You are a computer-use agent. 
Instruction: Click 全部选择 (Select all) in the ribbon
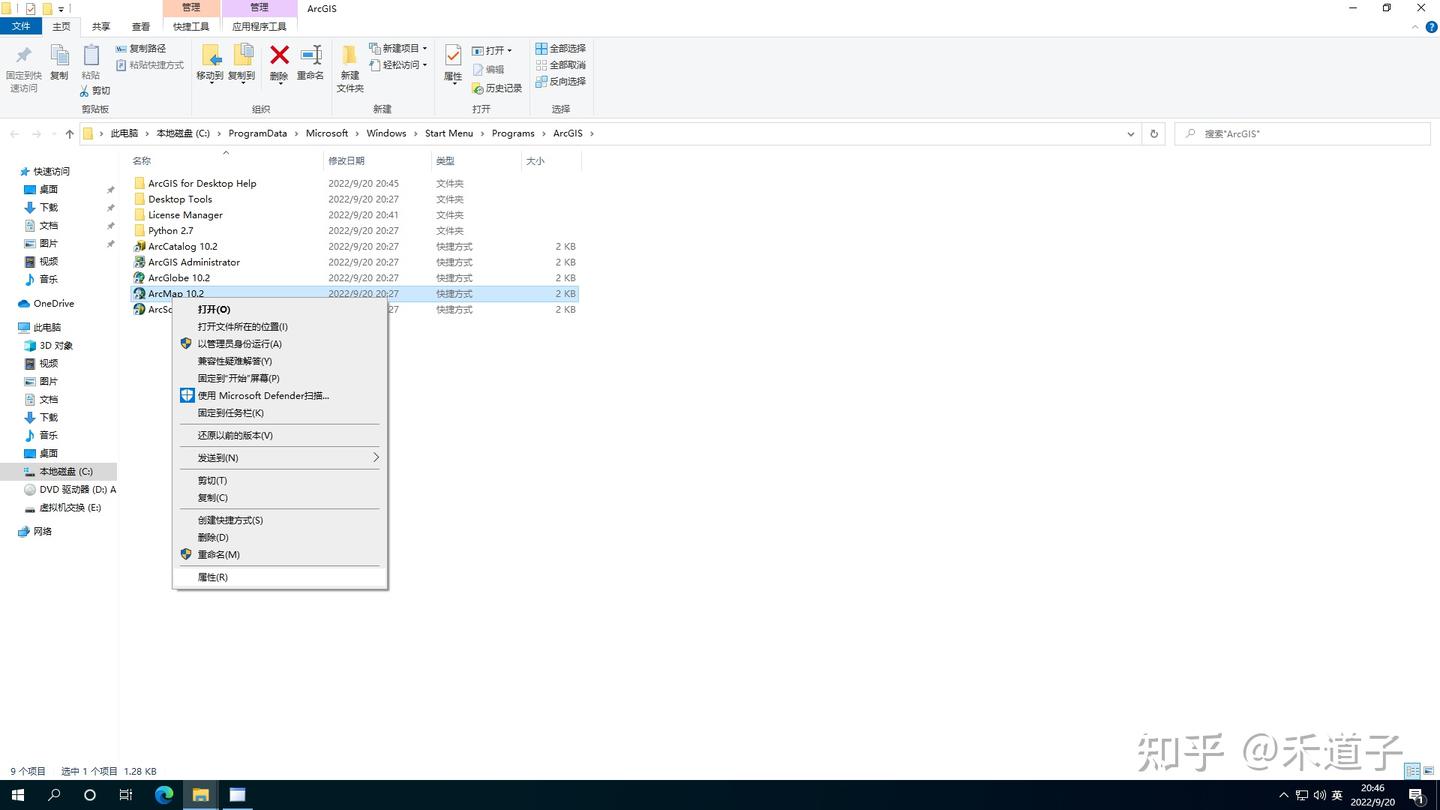pyautogui.click(x=562, y=47)
